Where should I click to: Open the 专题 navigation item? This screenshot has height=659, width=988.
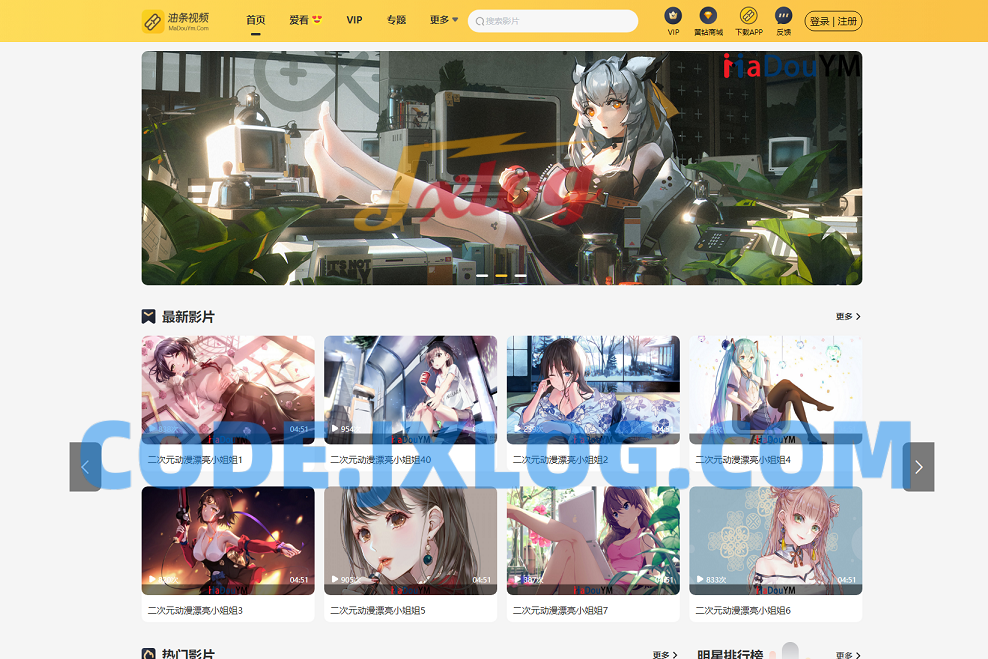(x=396, y=20)
